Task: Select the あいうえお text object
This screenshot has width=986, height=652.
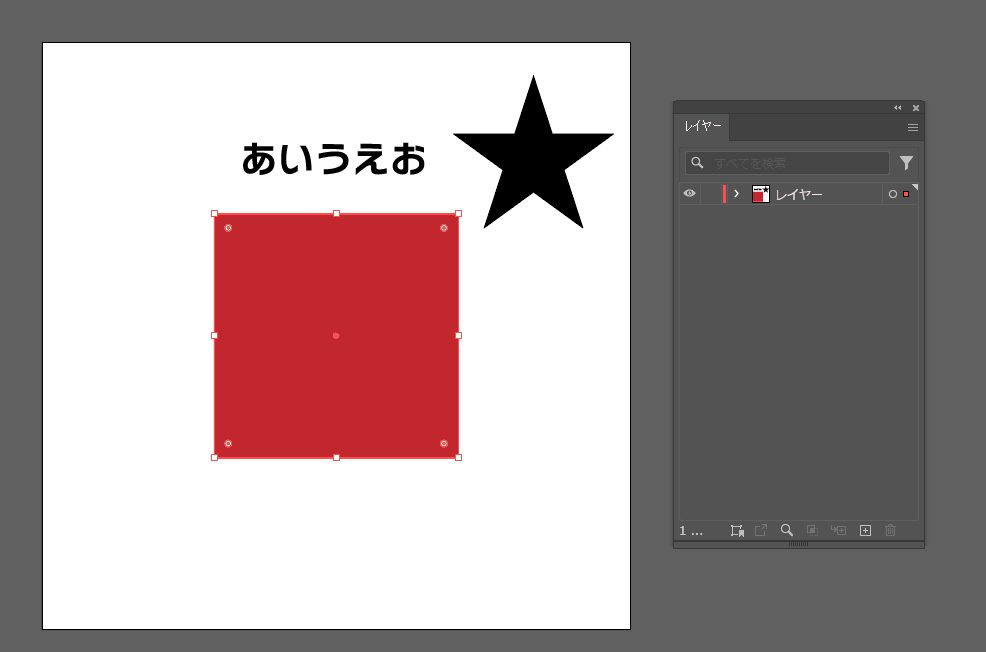Action: tap(333, 160)
